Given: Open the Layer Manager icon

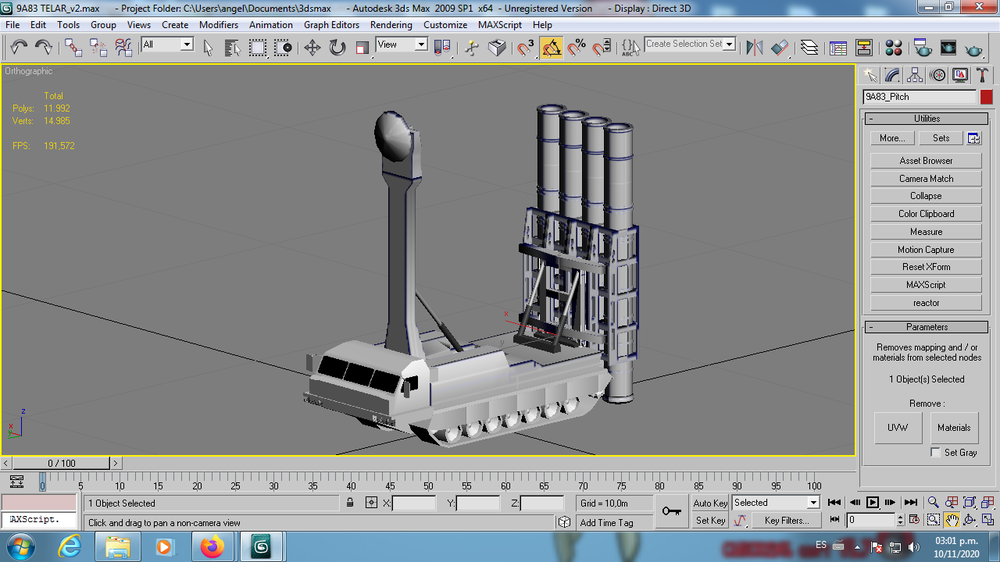Looking at the screenshot, I should point(809,47).
